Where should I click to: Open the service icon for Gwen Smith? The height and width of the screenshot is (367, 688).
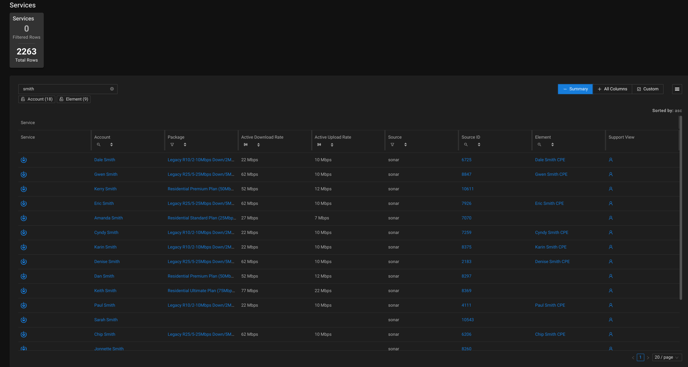coord(24,174)
